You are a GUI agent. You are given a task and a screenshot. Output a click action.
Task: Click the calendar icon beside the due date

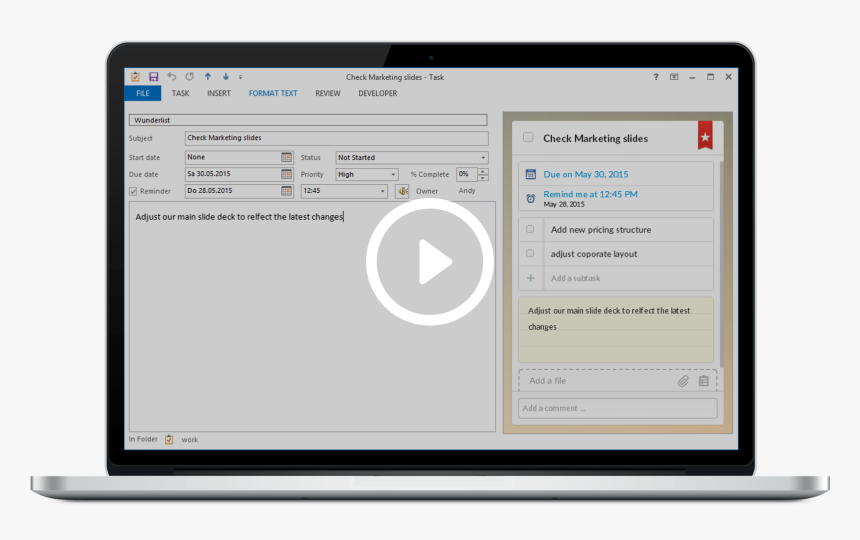[530, 174]
